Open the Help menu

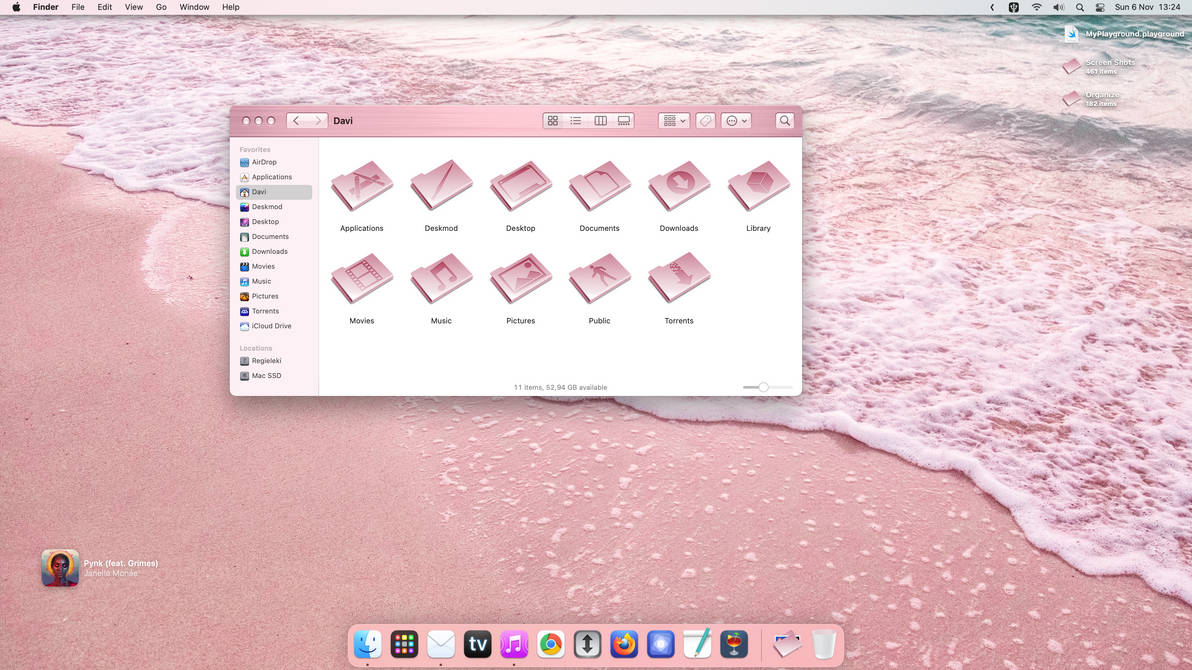click(230, 7)
